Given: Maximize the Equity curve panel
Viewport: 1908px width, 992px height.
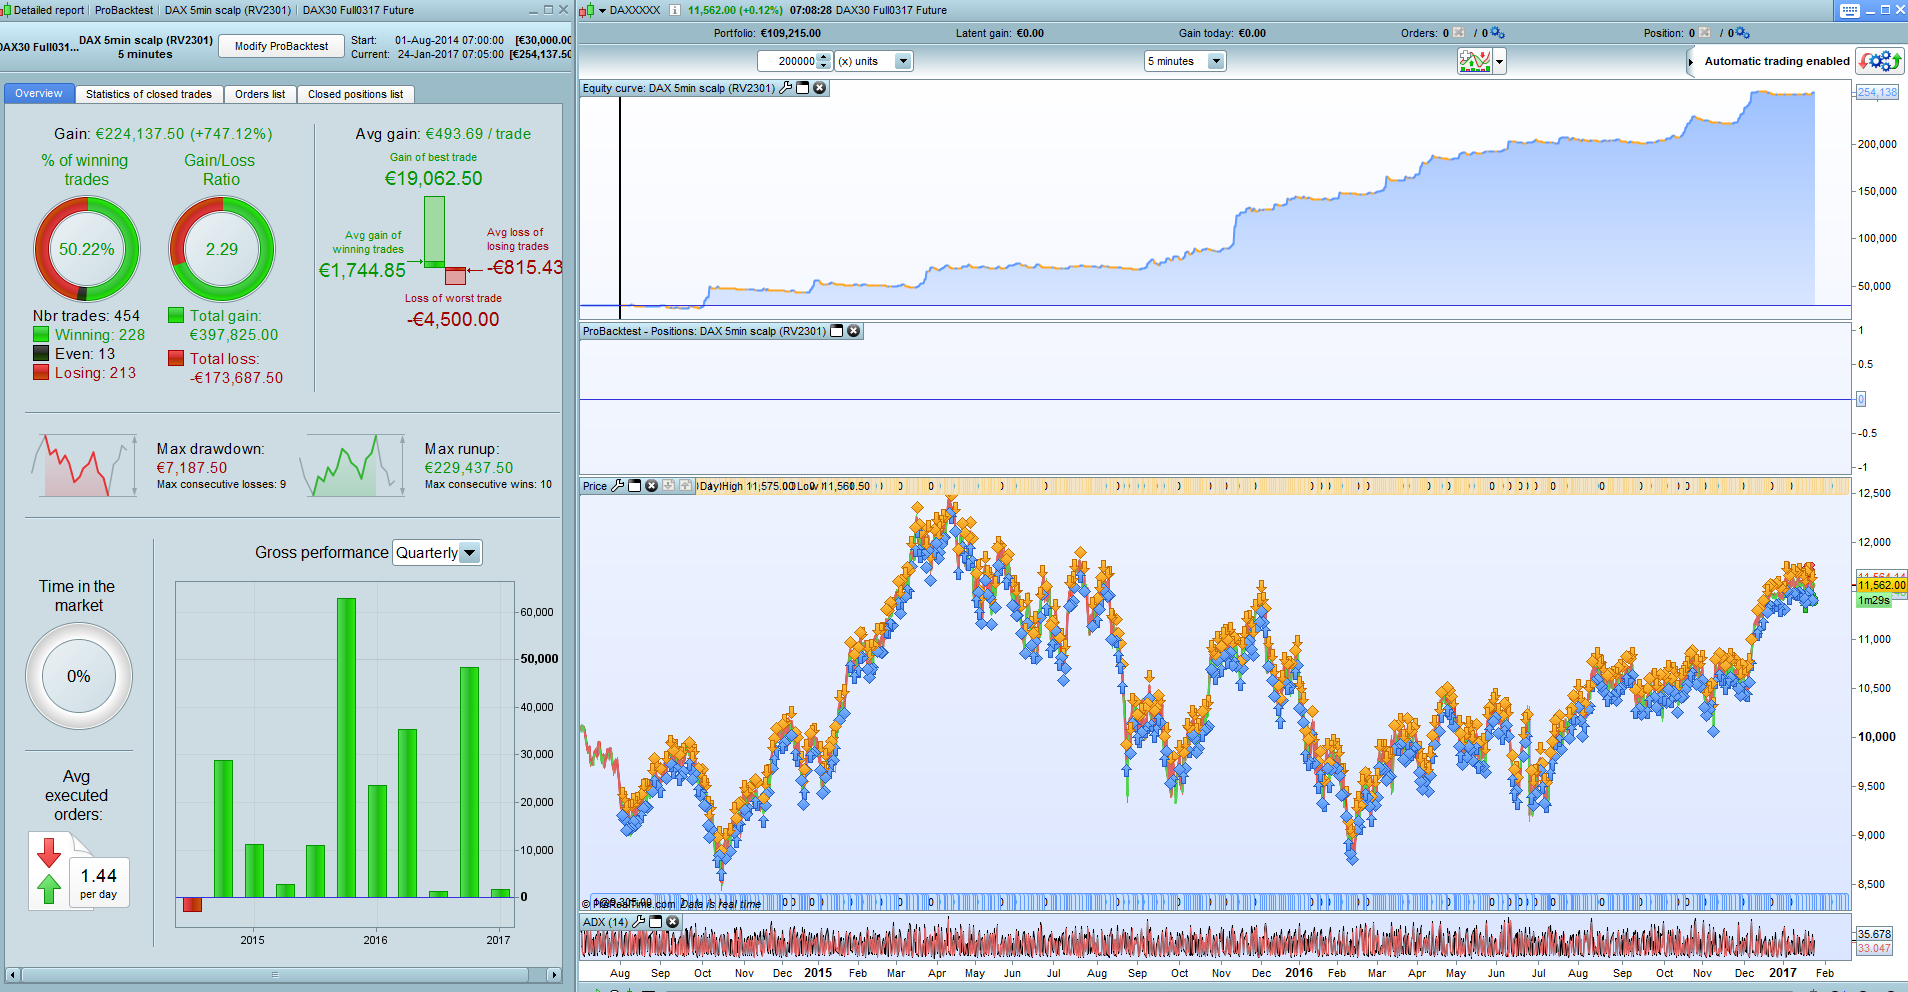Looking at the screenshot, I should pyautogui.click(x=802, y=88).
